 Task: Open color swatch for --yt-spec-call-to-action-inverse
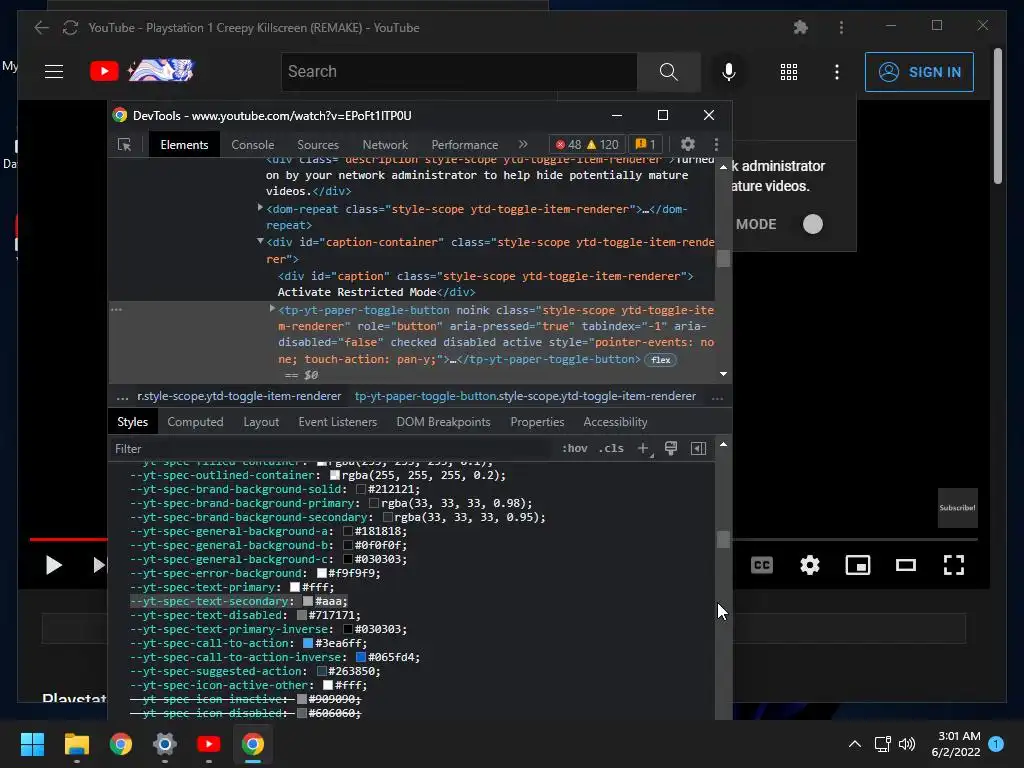pos(360,657)
